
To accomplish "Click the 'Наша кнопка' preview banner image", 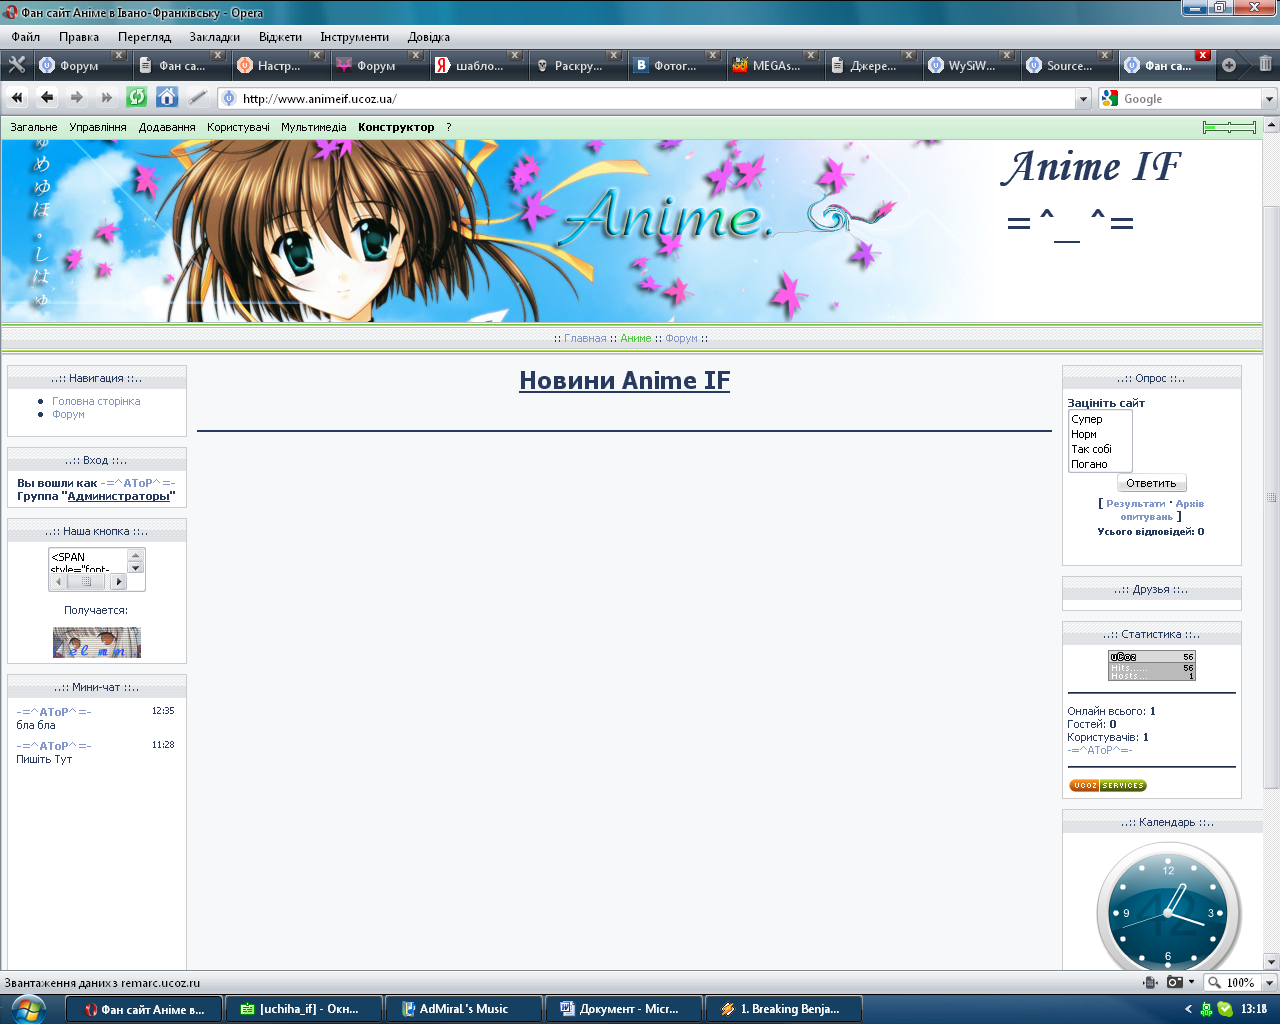I will click(97, 642).
